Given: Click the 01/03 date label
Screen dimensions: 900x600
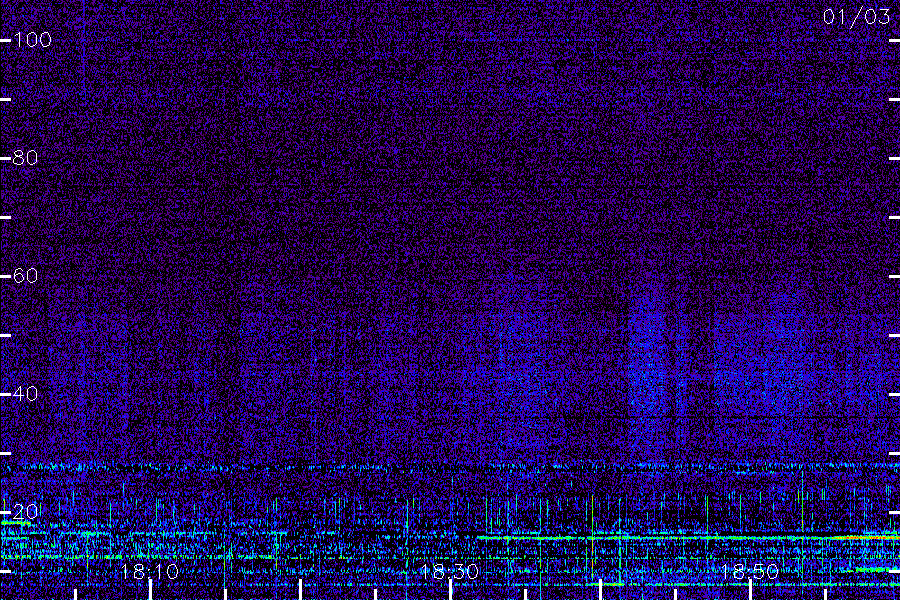Looking at the screenshot, I should (856, 17).
